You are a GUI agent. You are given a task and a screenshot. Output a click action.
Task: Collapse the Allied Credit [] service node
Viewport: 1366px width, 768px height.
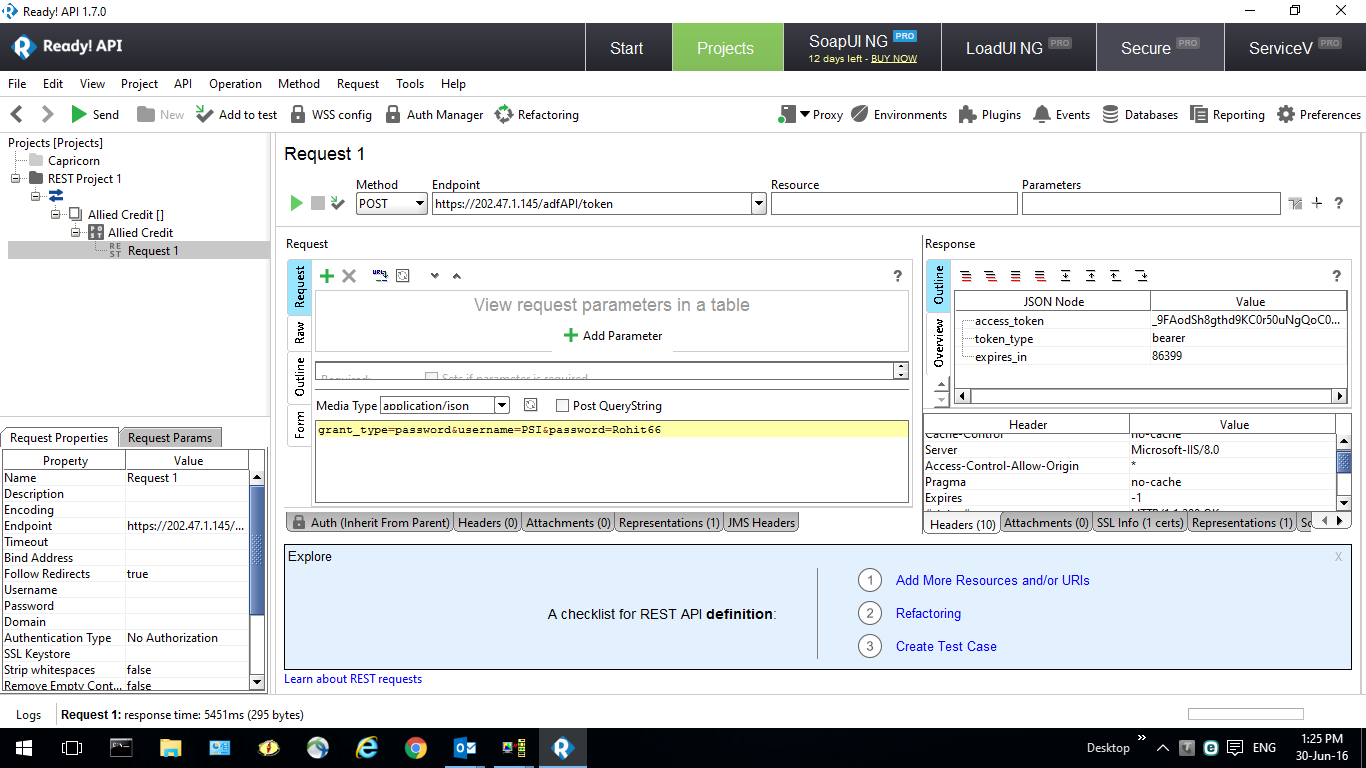pyautogui.click(x=56, y=215)
